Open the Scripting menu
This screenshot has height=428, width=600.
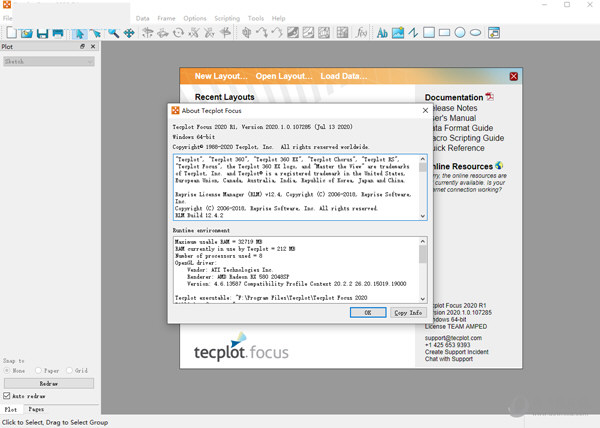(227, 18)
